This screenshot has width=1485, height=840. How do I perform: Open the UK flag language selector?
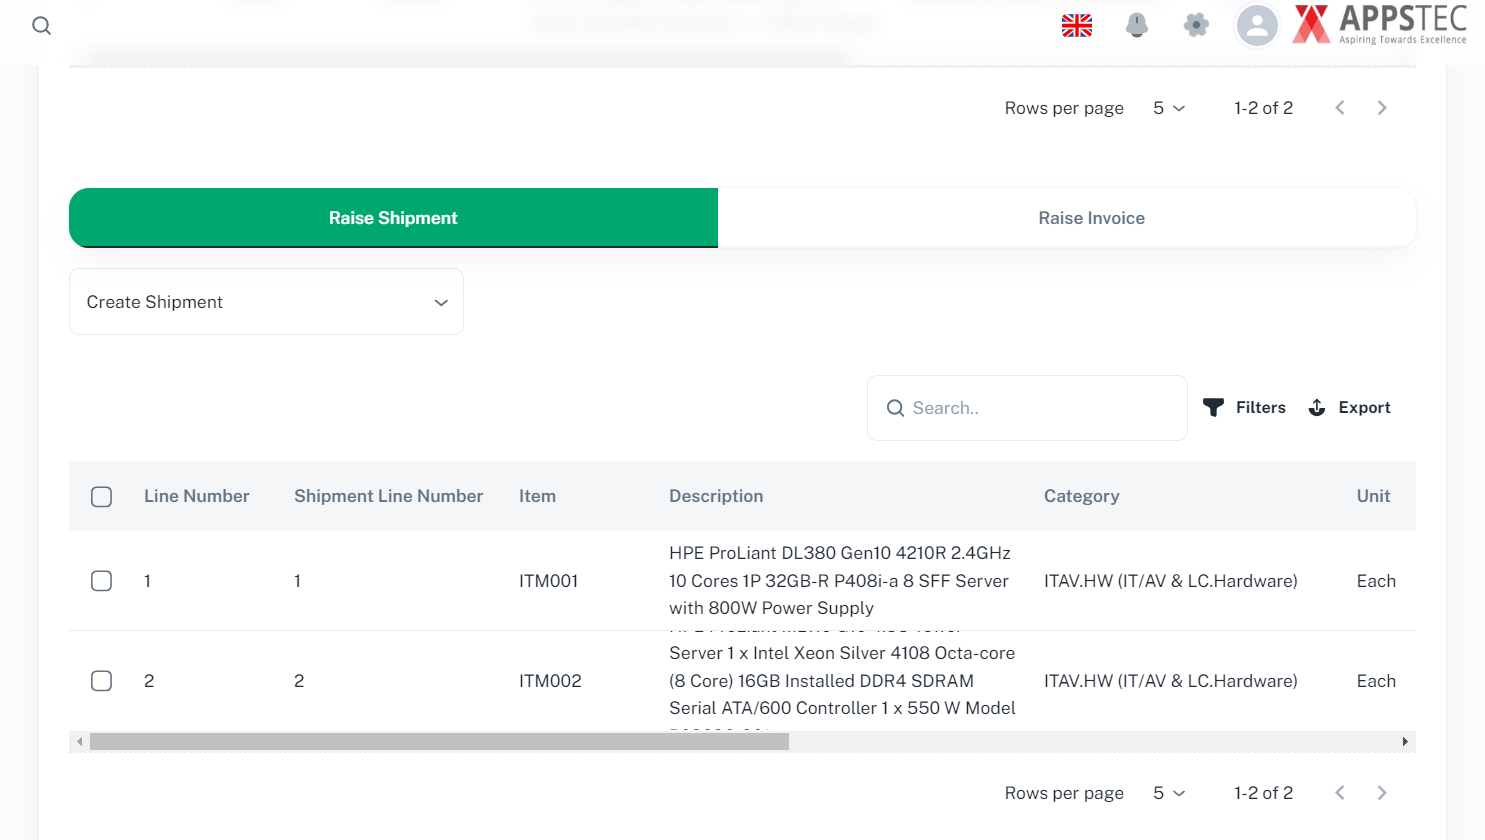click(x=1076, y=26)
